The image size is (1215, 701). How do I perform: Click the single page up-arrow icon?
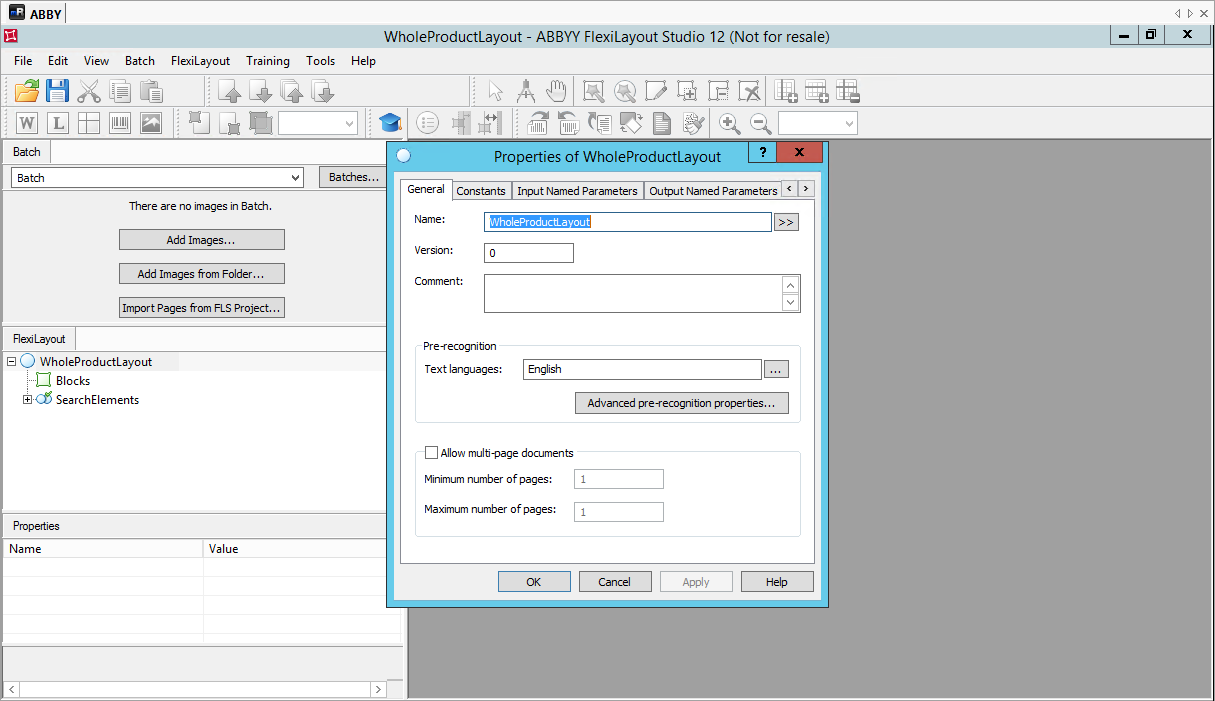pos(230,92)
